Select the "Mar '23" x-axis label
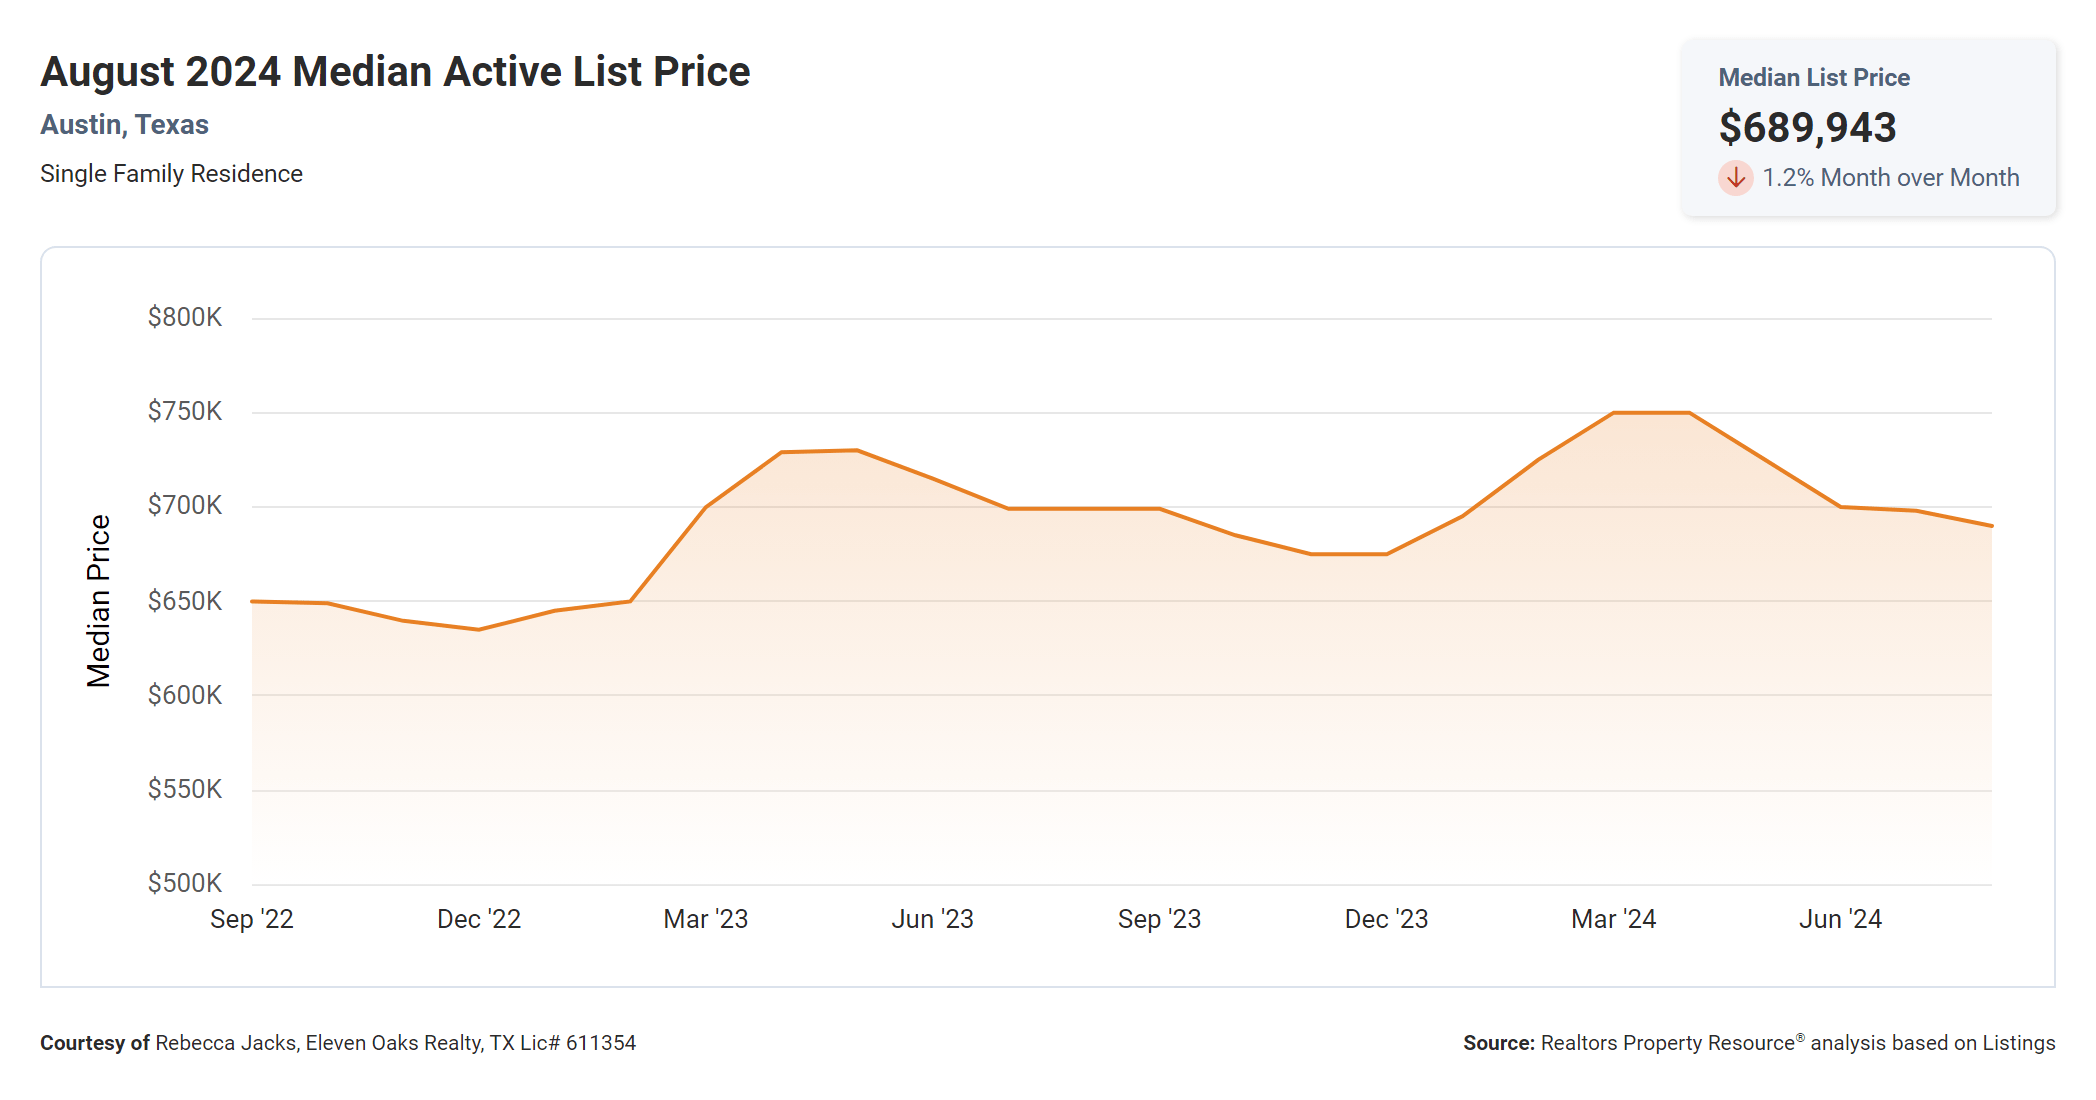 coord(706,919)
